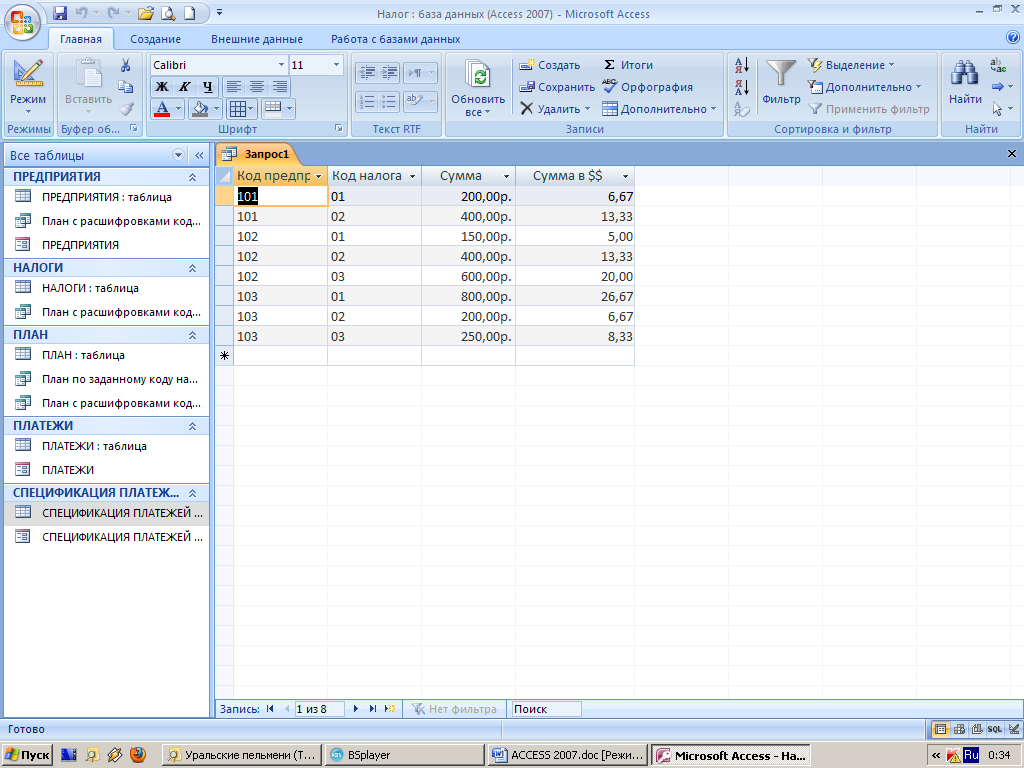Click the Undo arrow in quick access toolbar
The width and height of the screenshot is (1024, 768).
(x=81, y=13)
